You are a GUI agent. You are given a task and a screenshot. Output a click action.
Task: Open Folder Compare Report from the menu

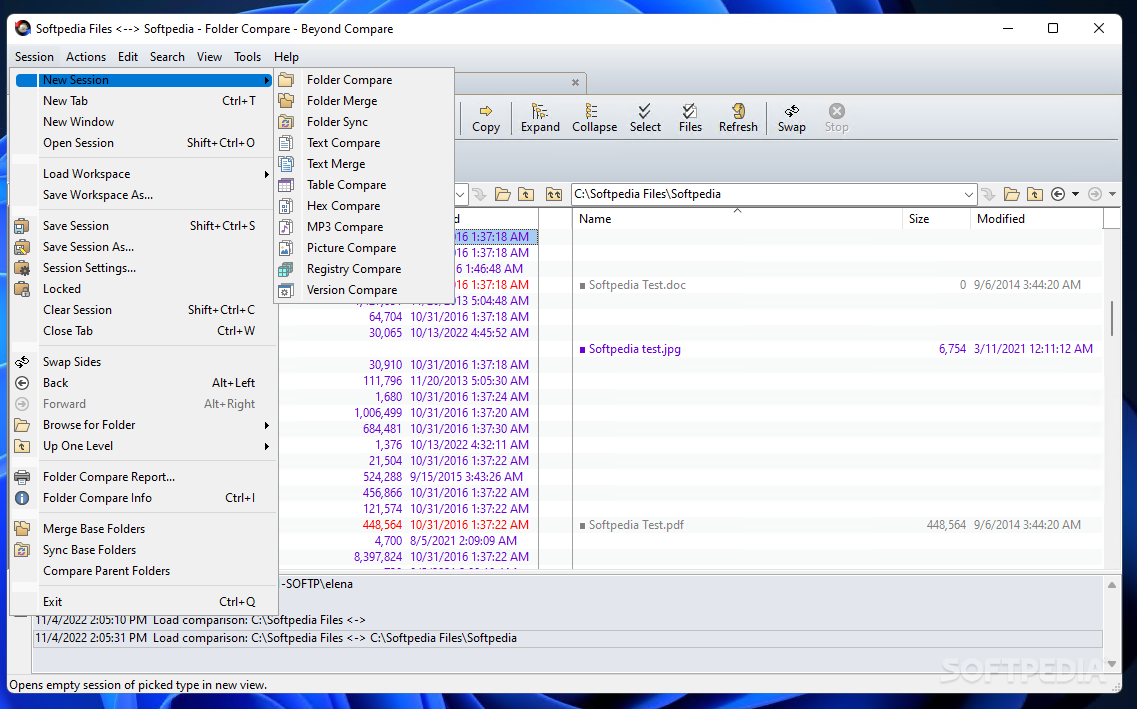(x=144, y=477)
